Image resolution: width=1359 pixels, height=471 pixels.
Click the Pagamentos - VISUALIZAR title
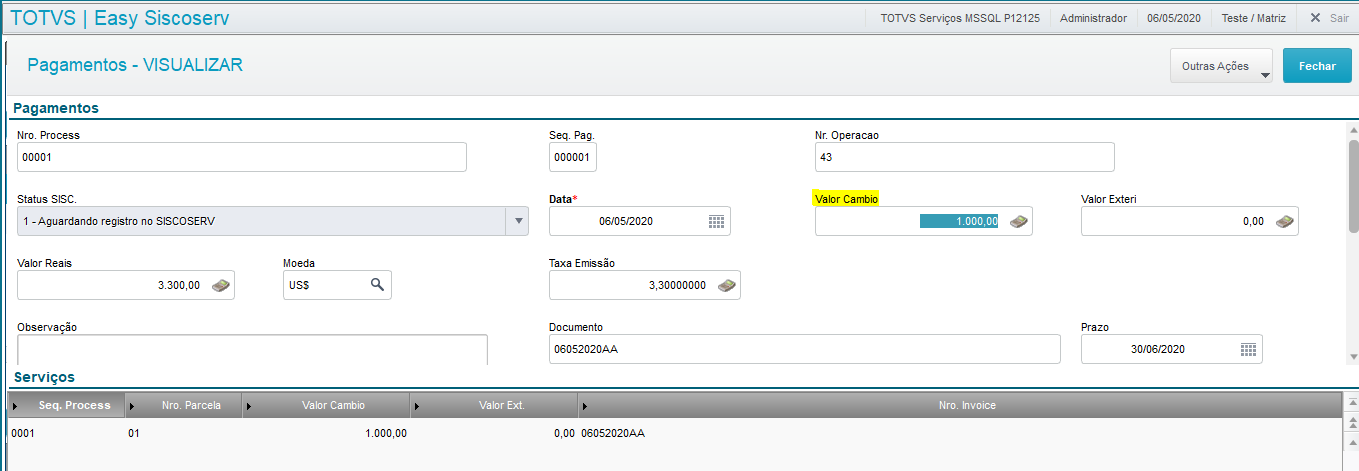[135, 65]
